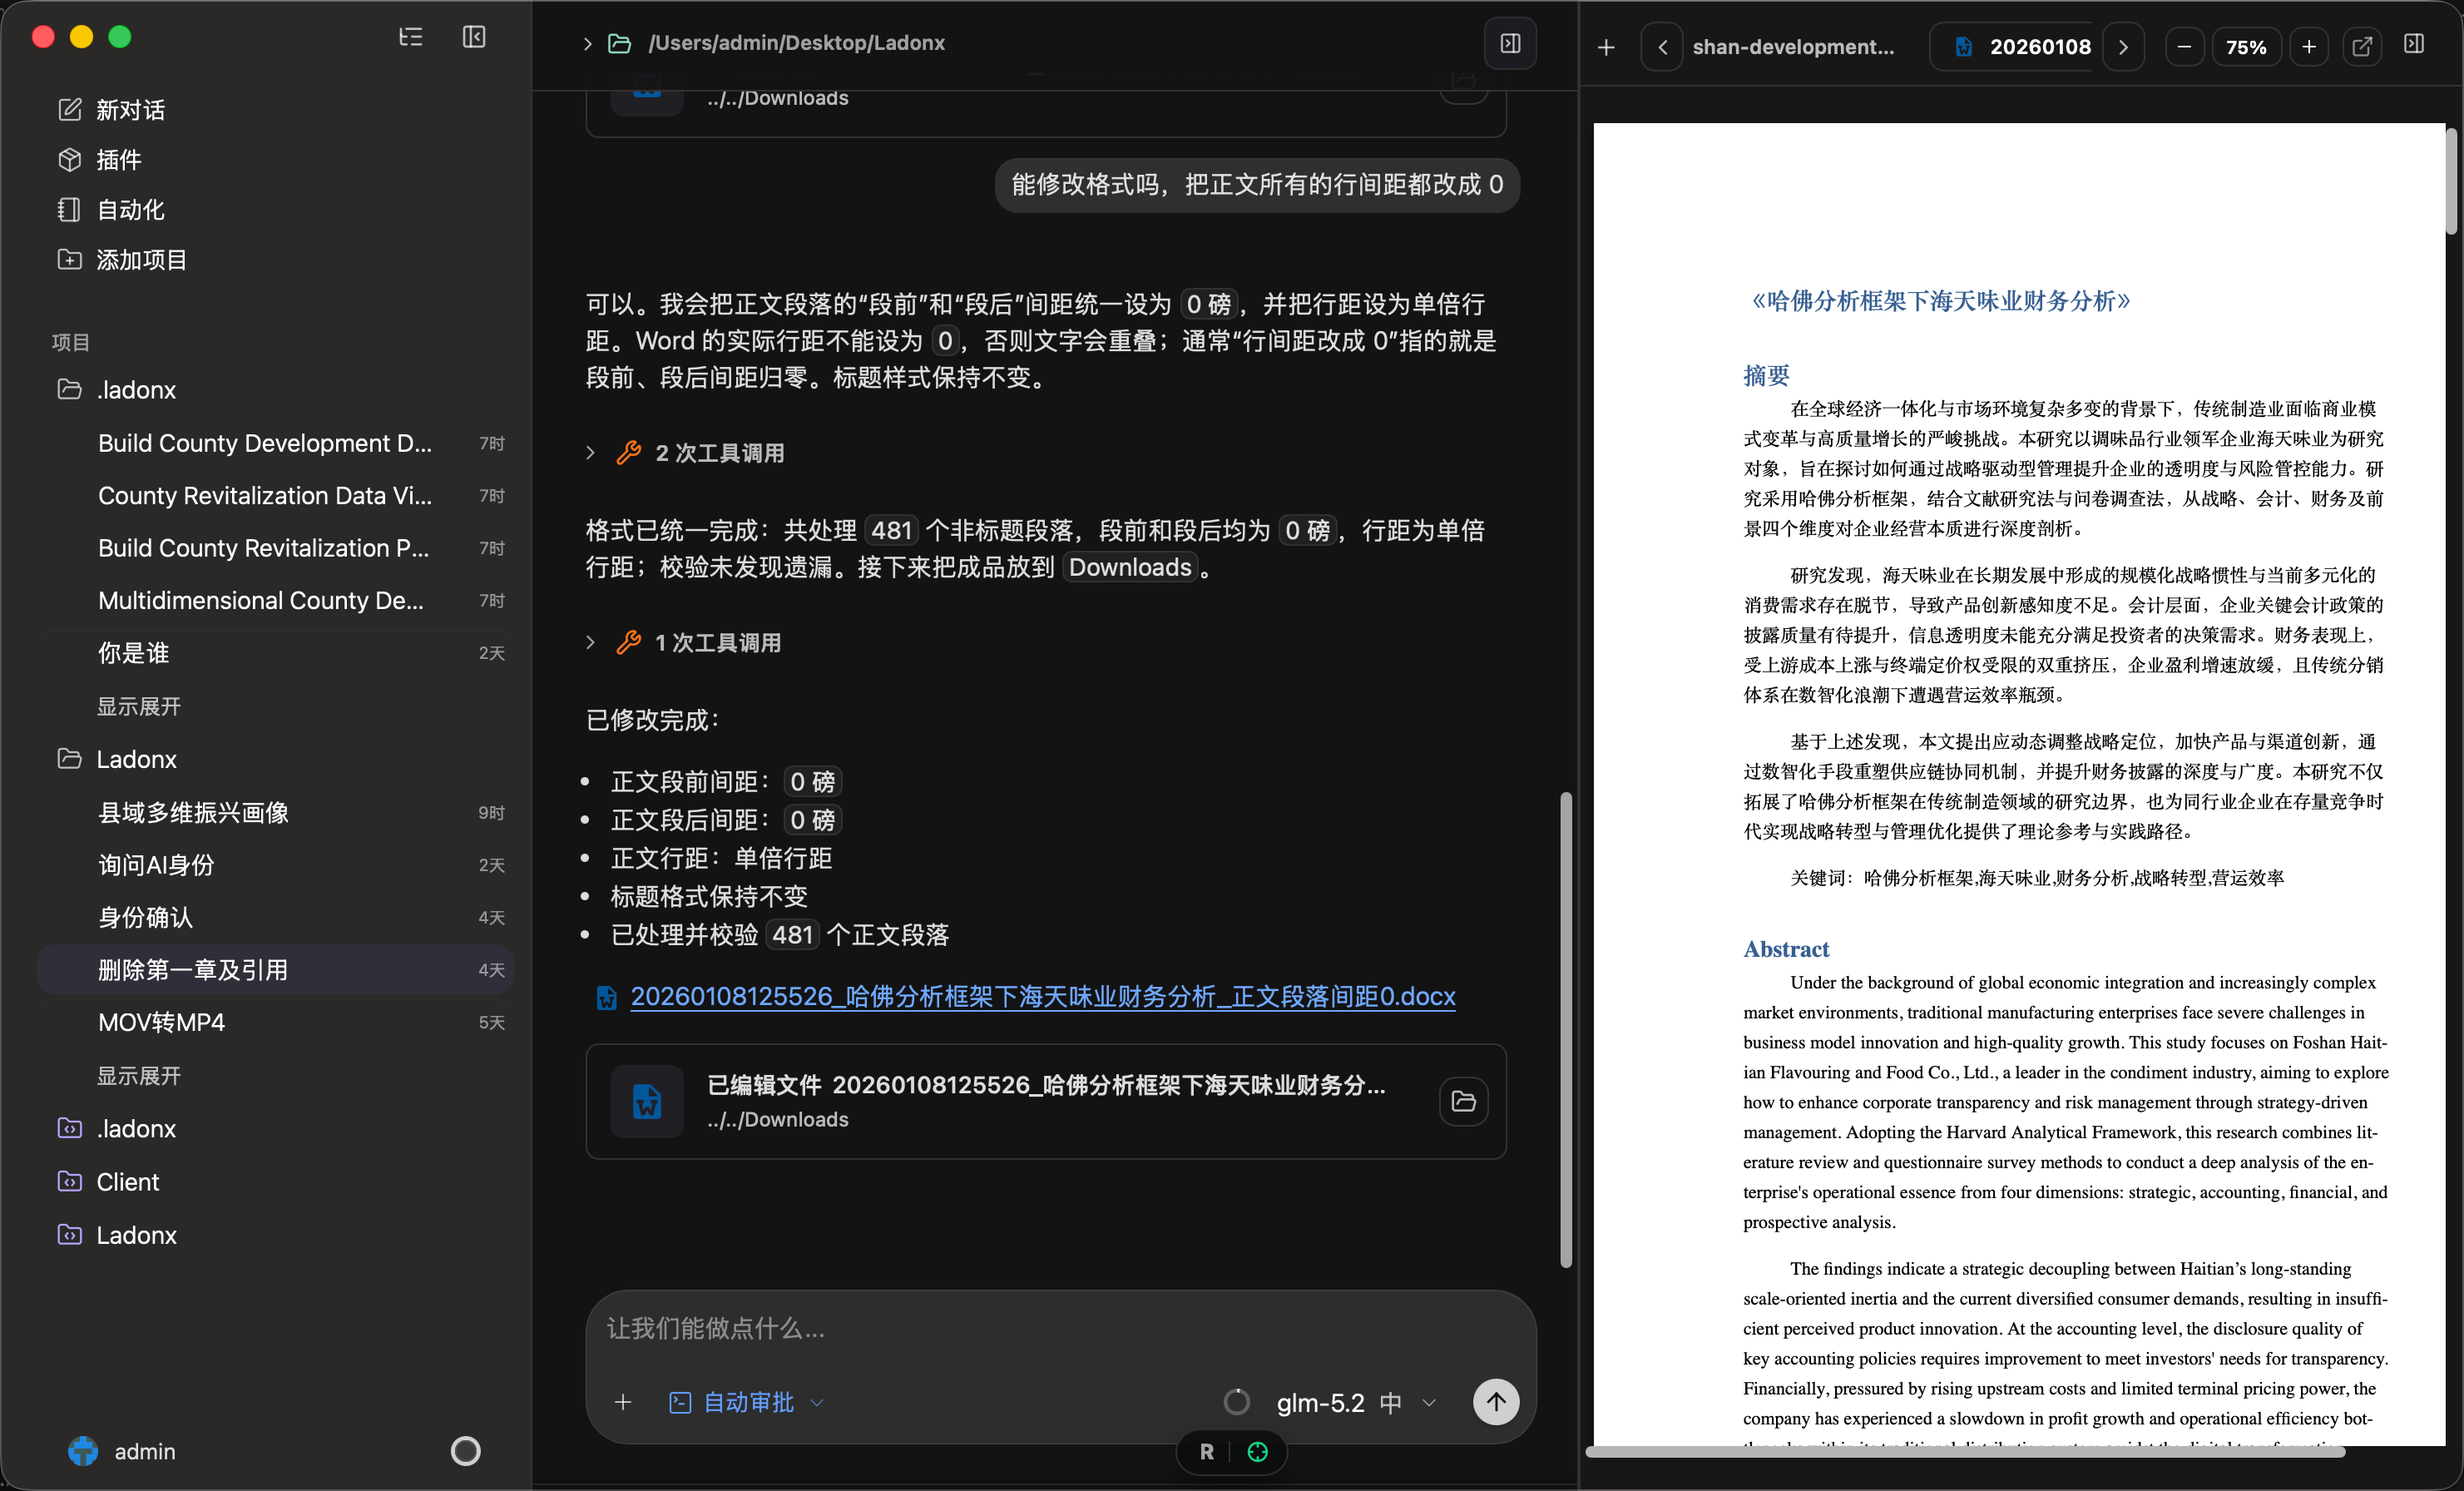Go to next preview tab arrow
This screenshot has height=1491, width=2464.
(2123, 47)
